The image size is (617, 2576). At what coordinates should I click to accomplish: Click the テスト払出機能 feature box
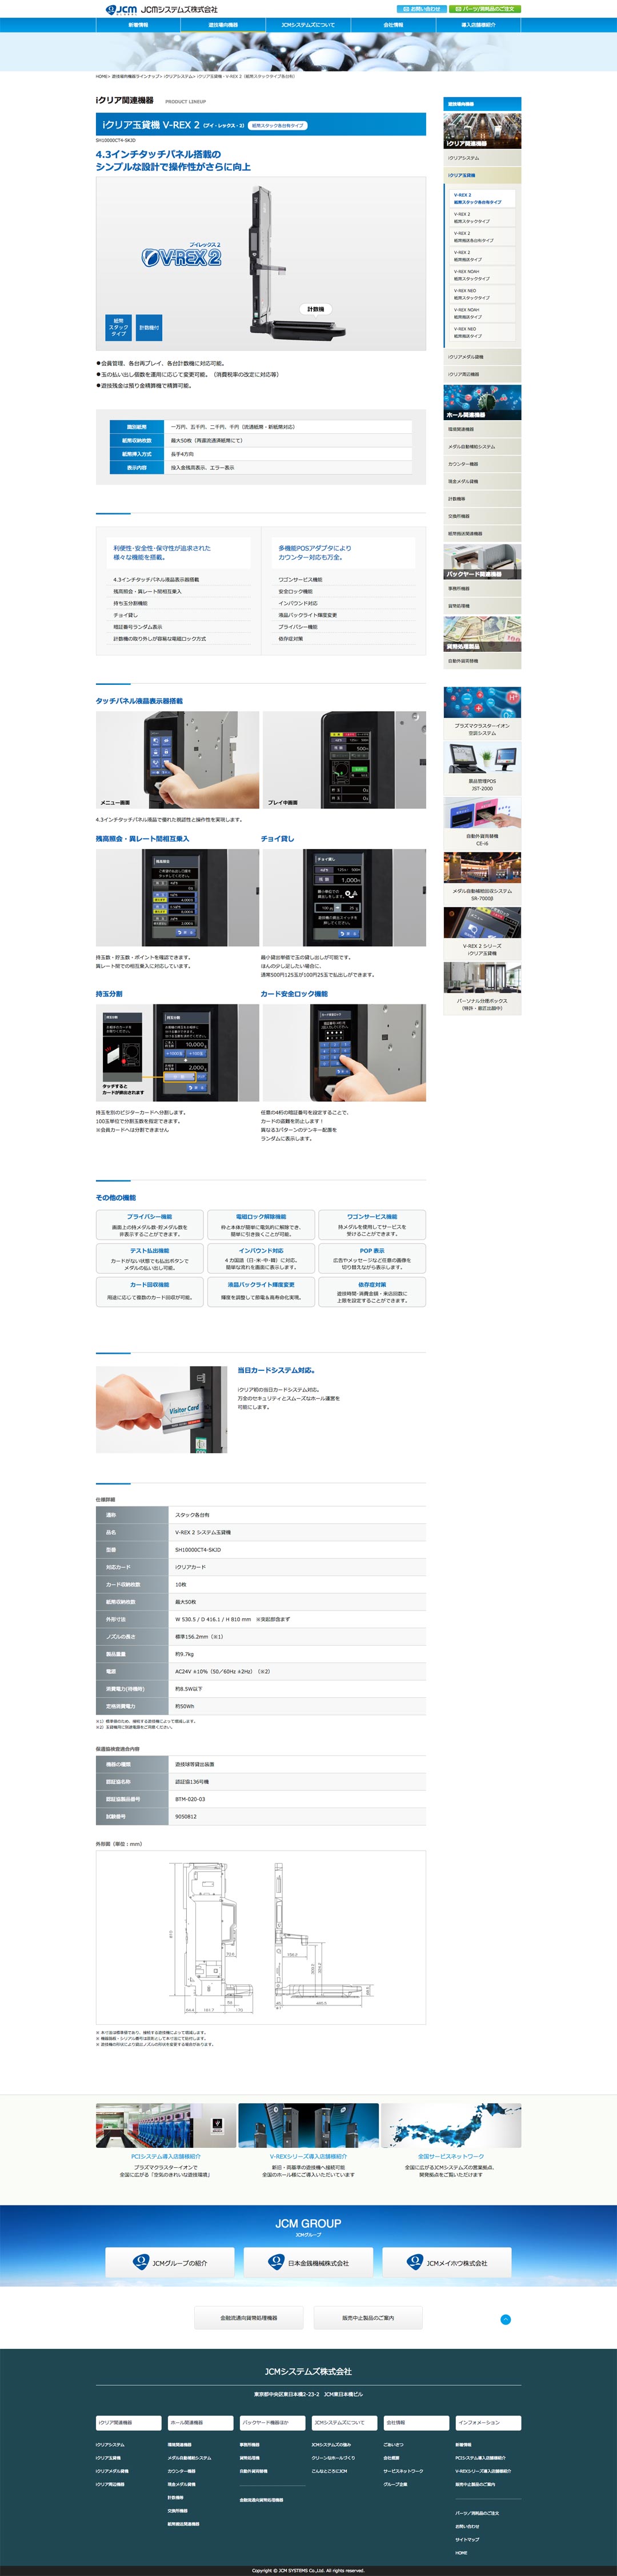pos(150,1258)
